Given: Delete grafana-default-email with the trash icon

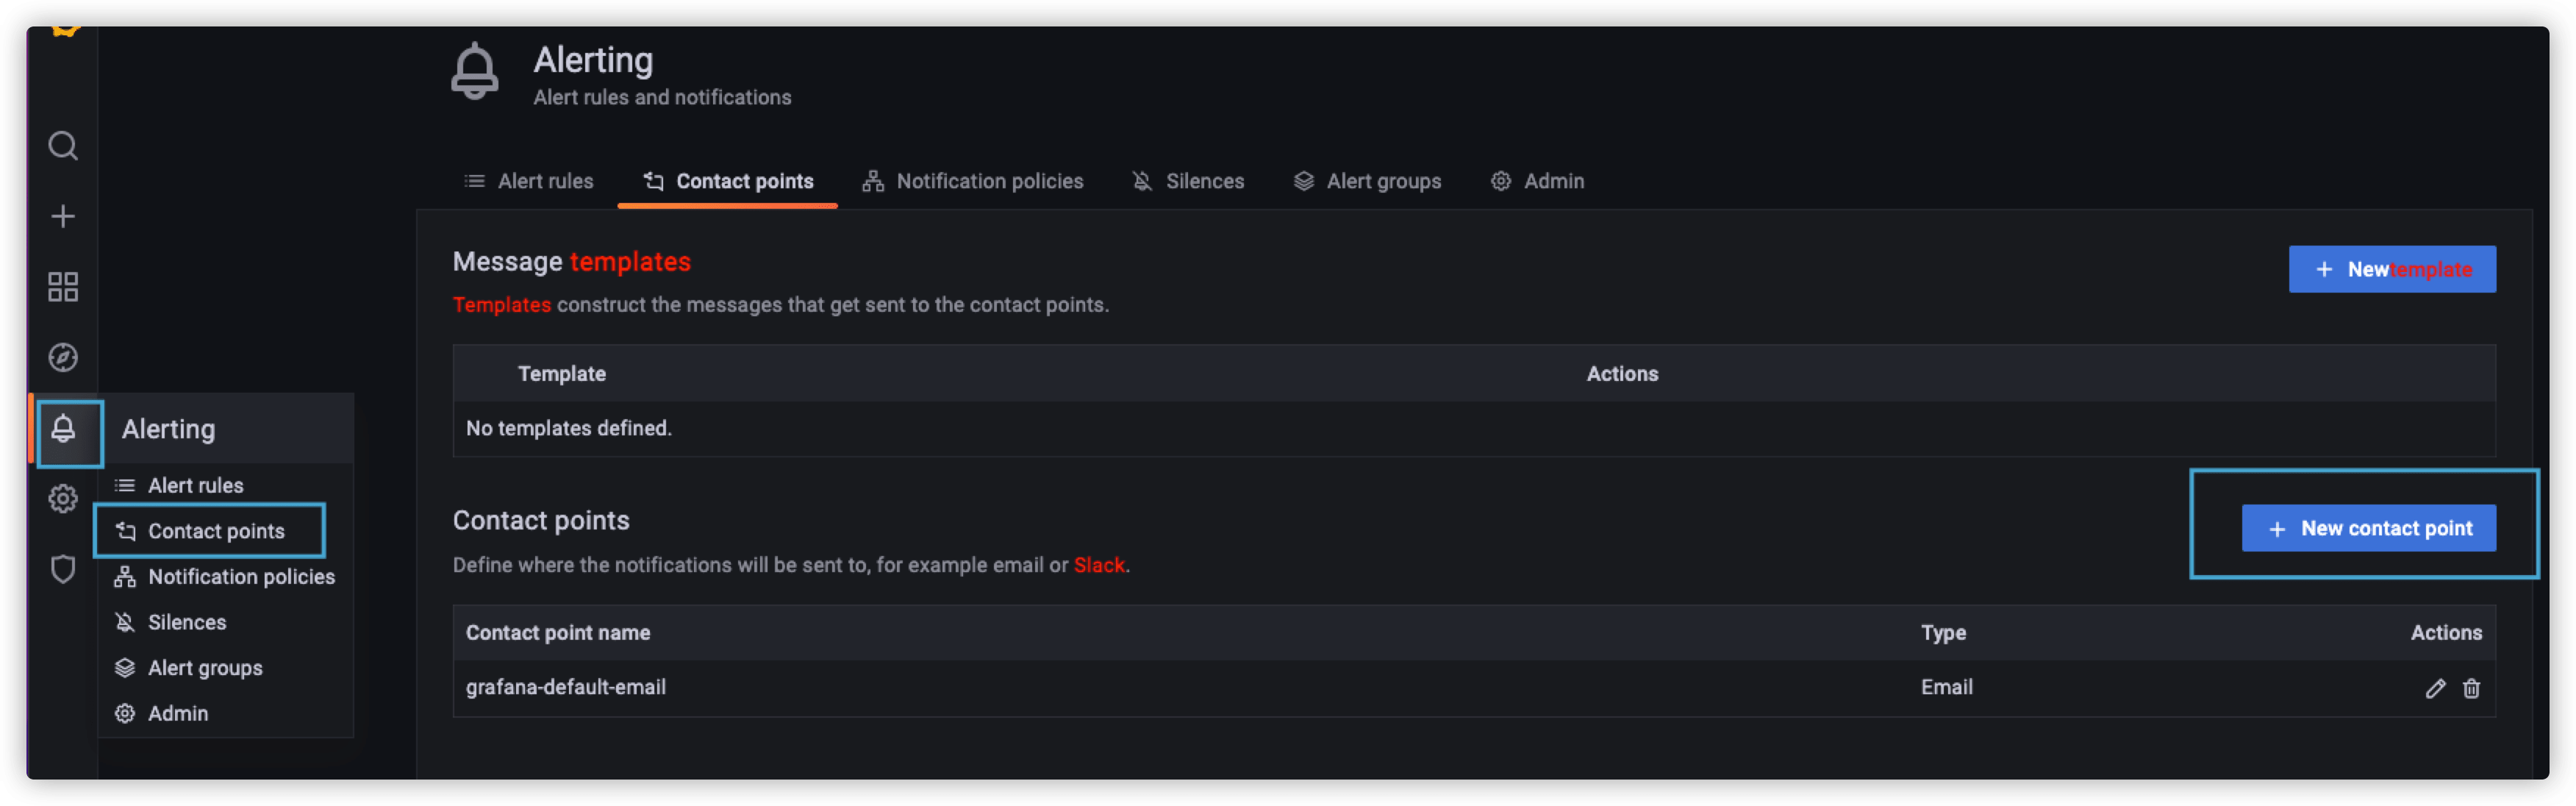Looking at the screenshot, I should 2471,688.
